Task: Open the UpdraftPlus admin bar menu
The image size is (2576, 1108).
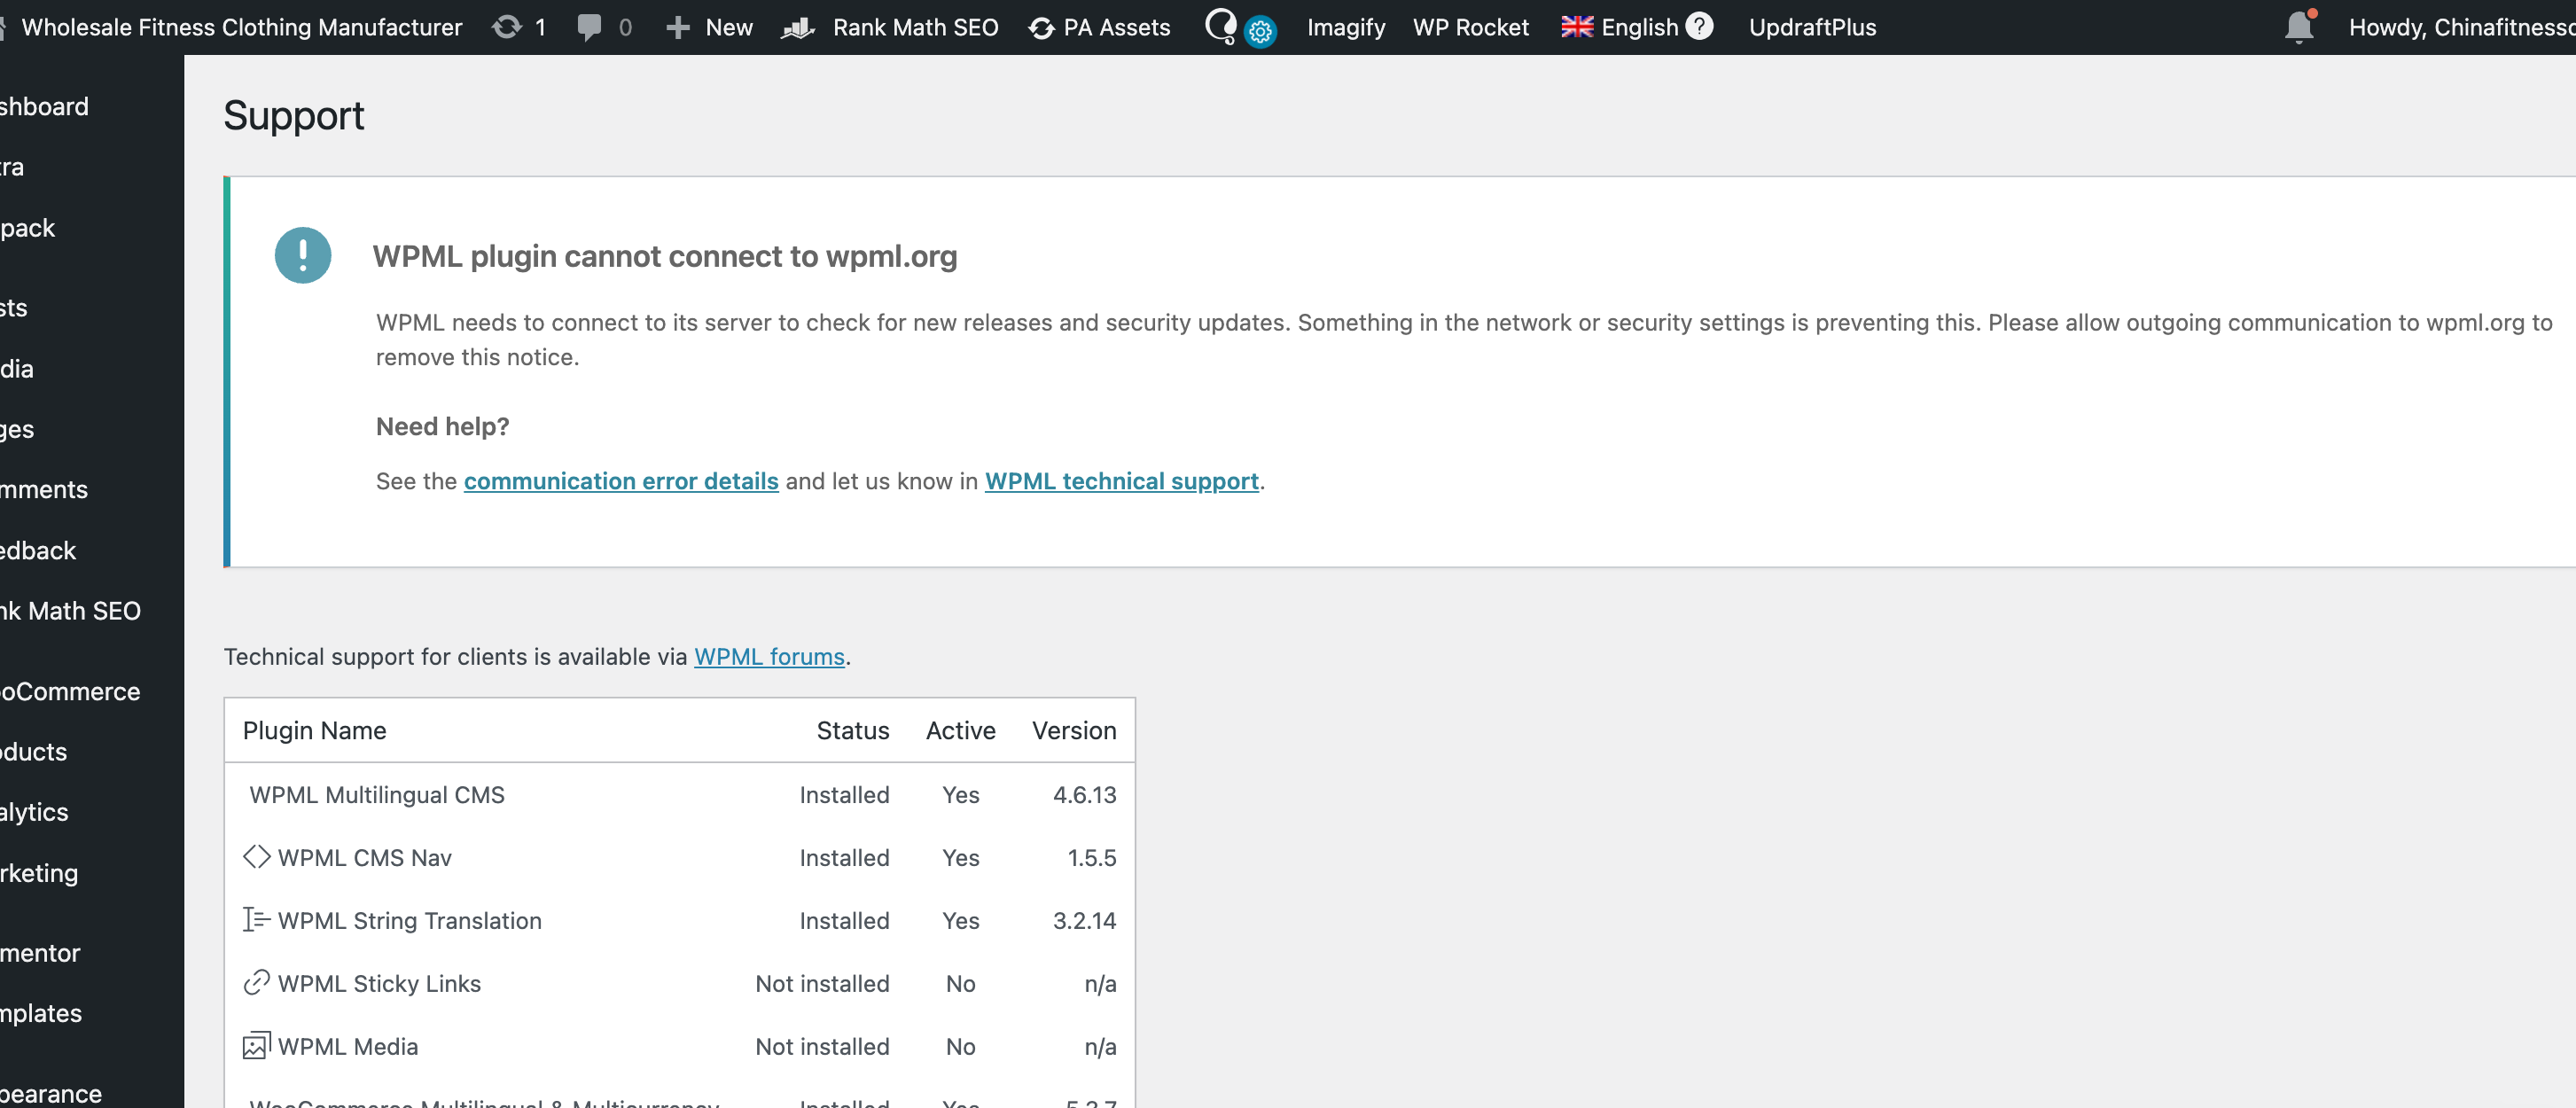Action: pos(1812,27)
